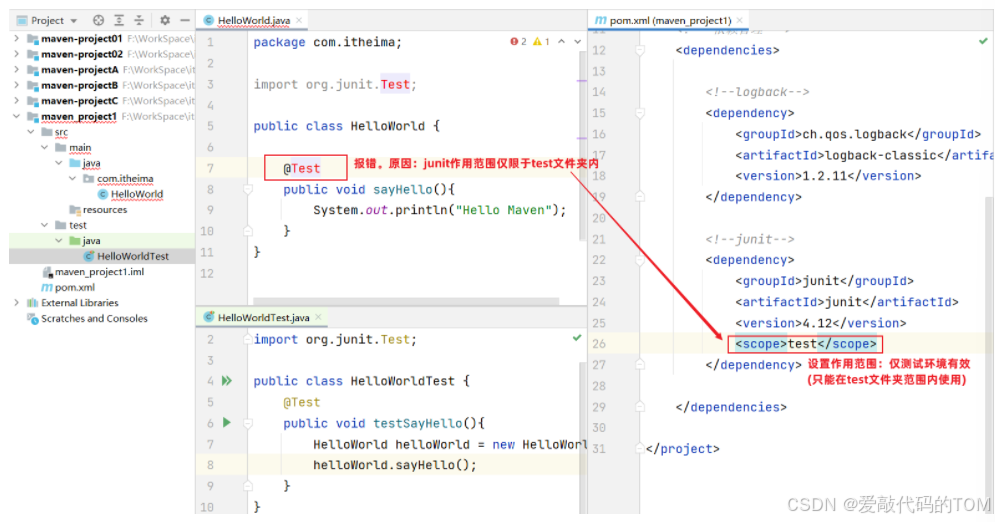Screen dimensions: 995x522
Task: Select HelloWorldTest in project tree
Action: (x=126, y=256)
